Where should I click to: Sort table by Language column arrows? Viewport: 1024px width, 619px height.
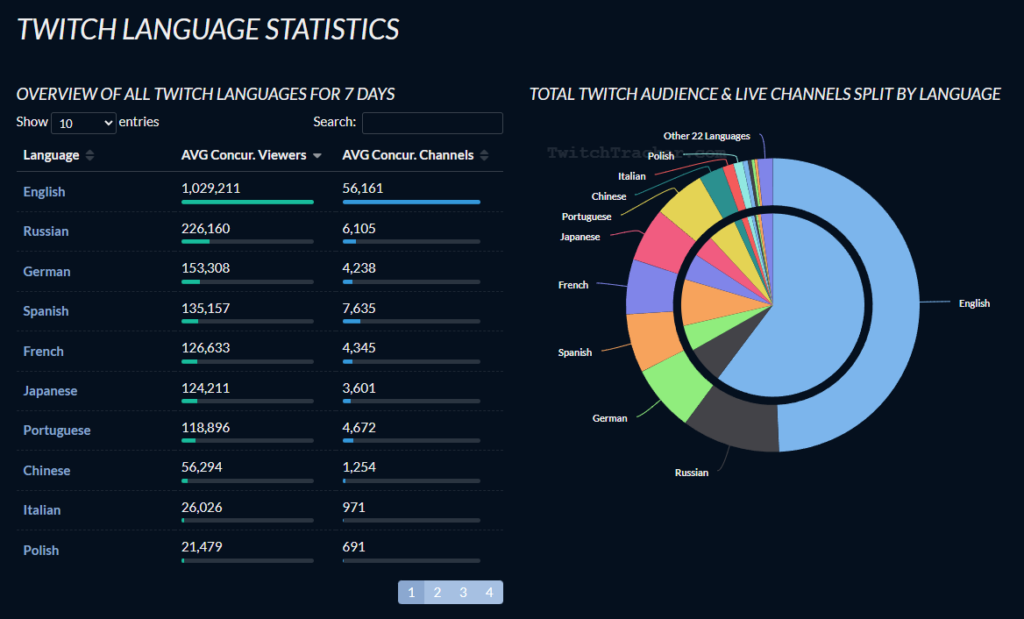(x=89, y=155)
